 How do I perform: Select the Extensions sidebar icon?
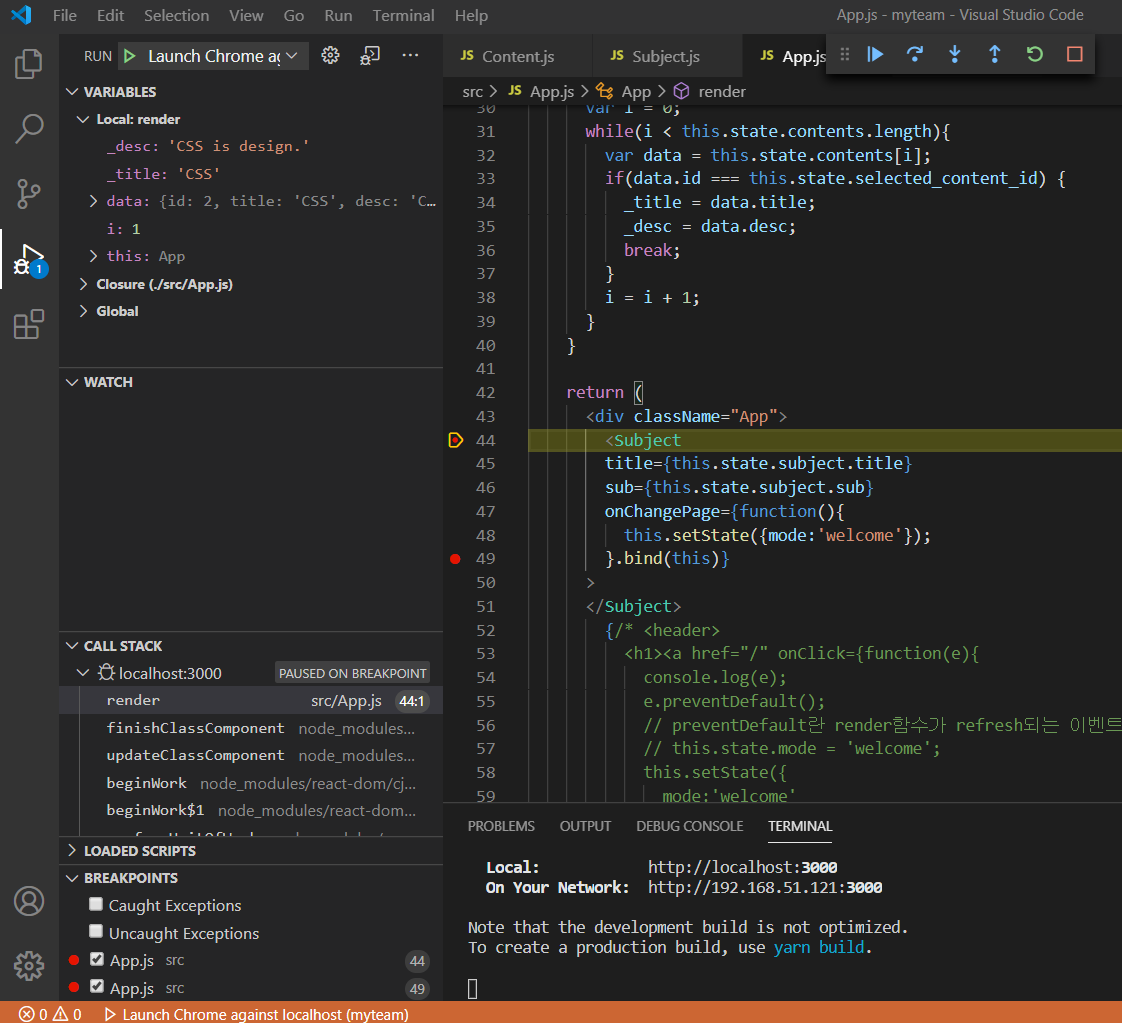(x=29, y=322)
